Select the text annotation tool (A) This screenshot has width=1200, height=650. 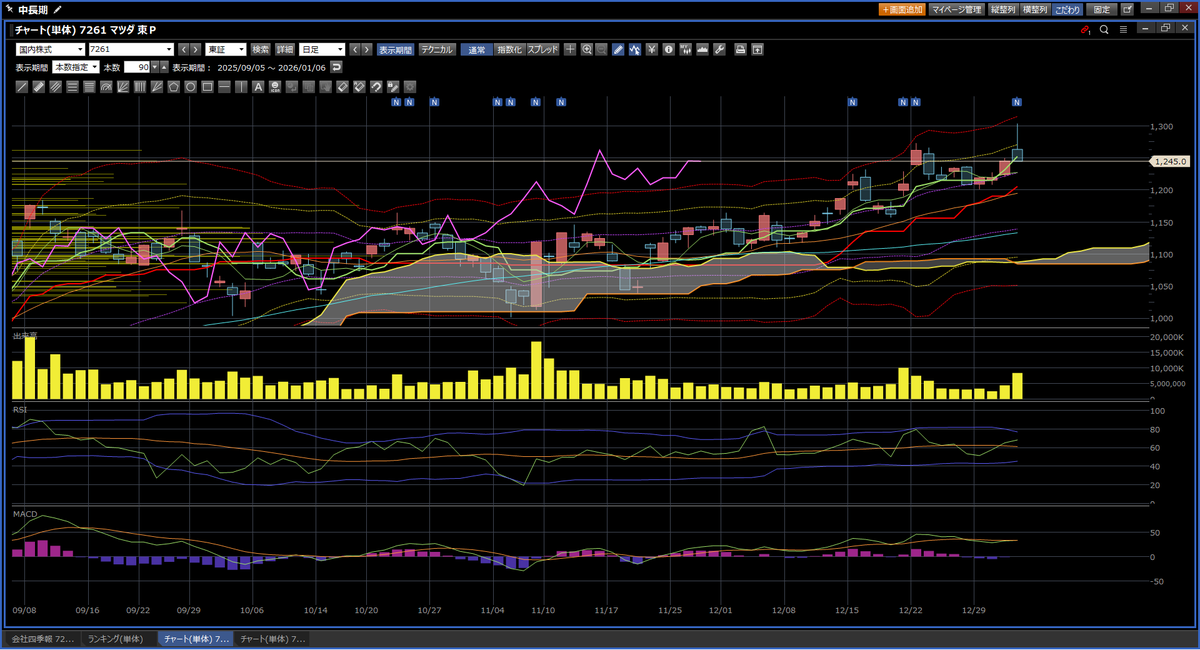pos(258,87)
